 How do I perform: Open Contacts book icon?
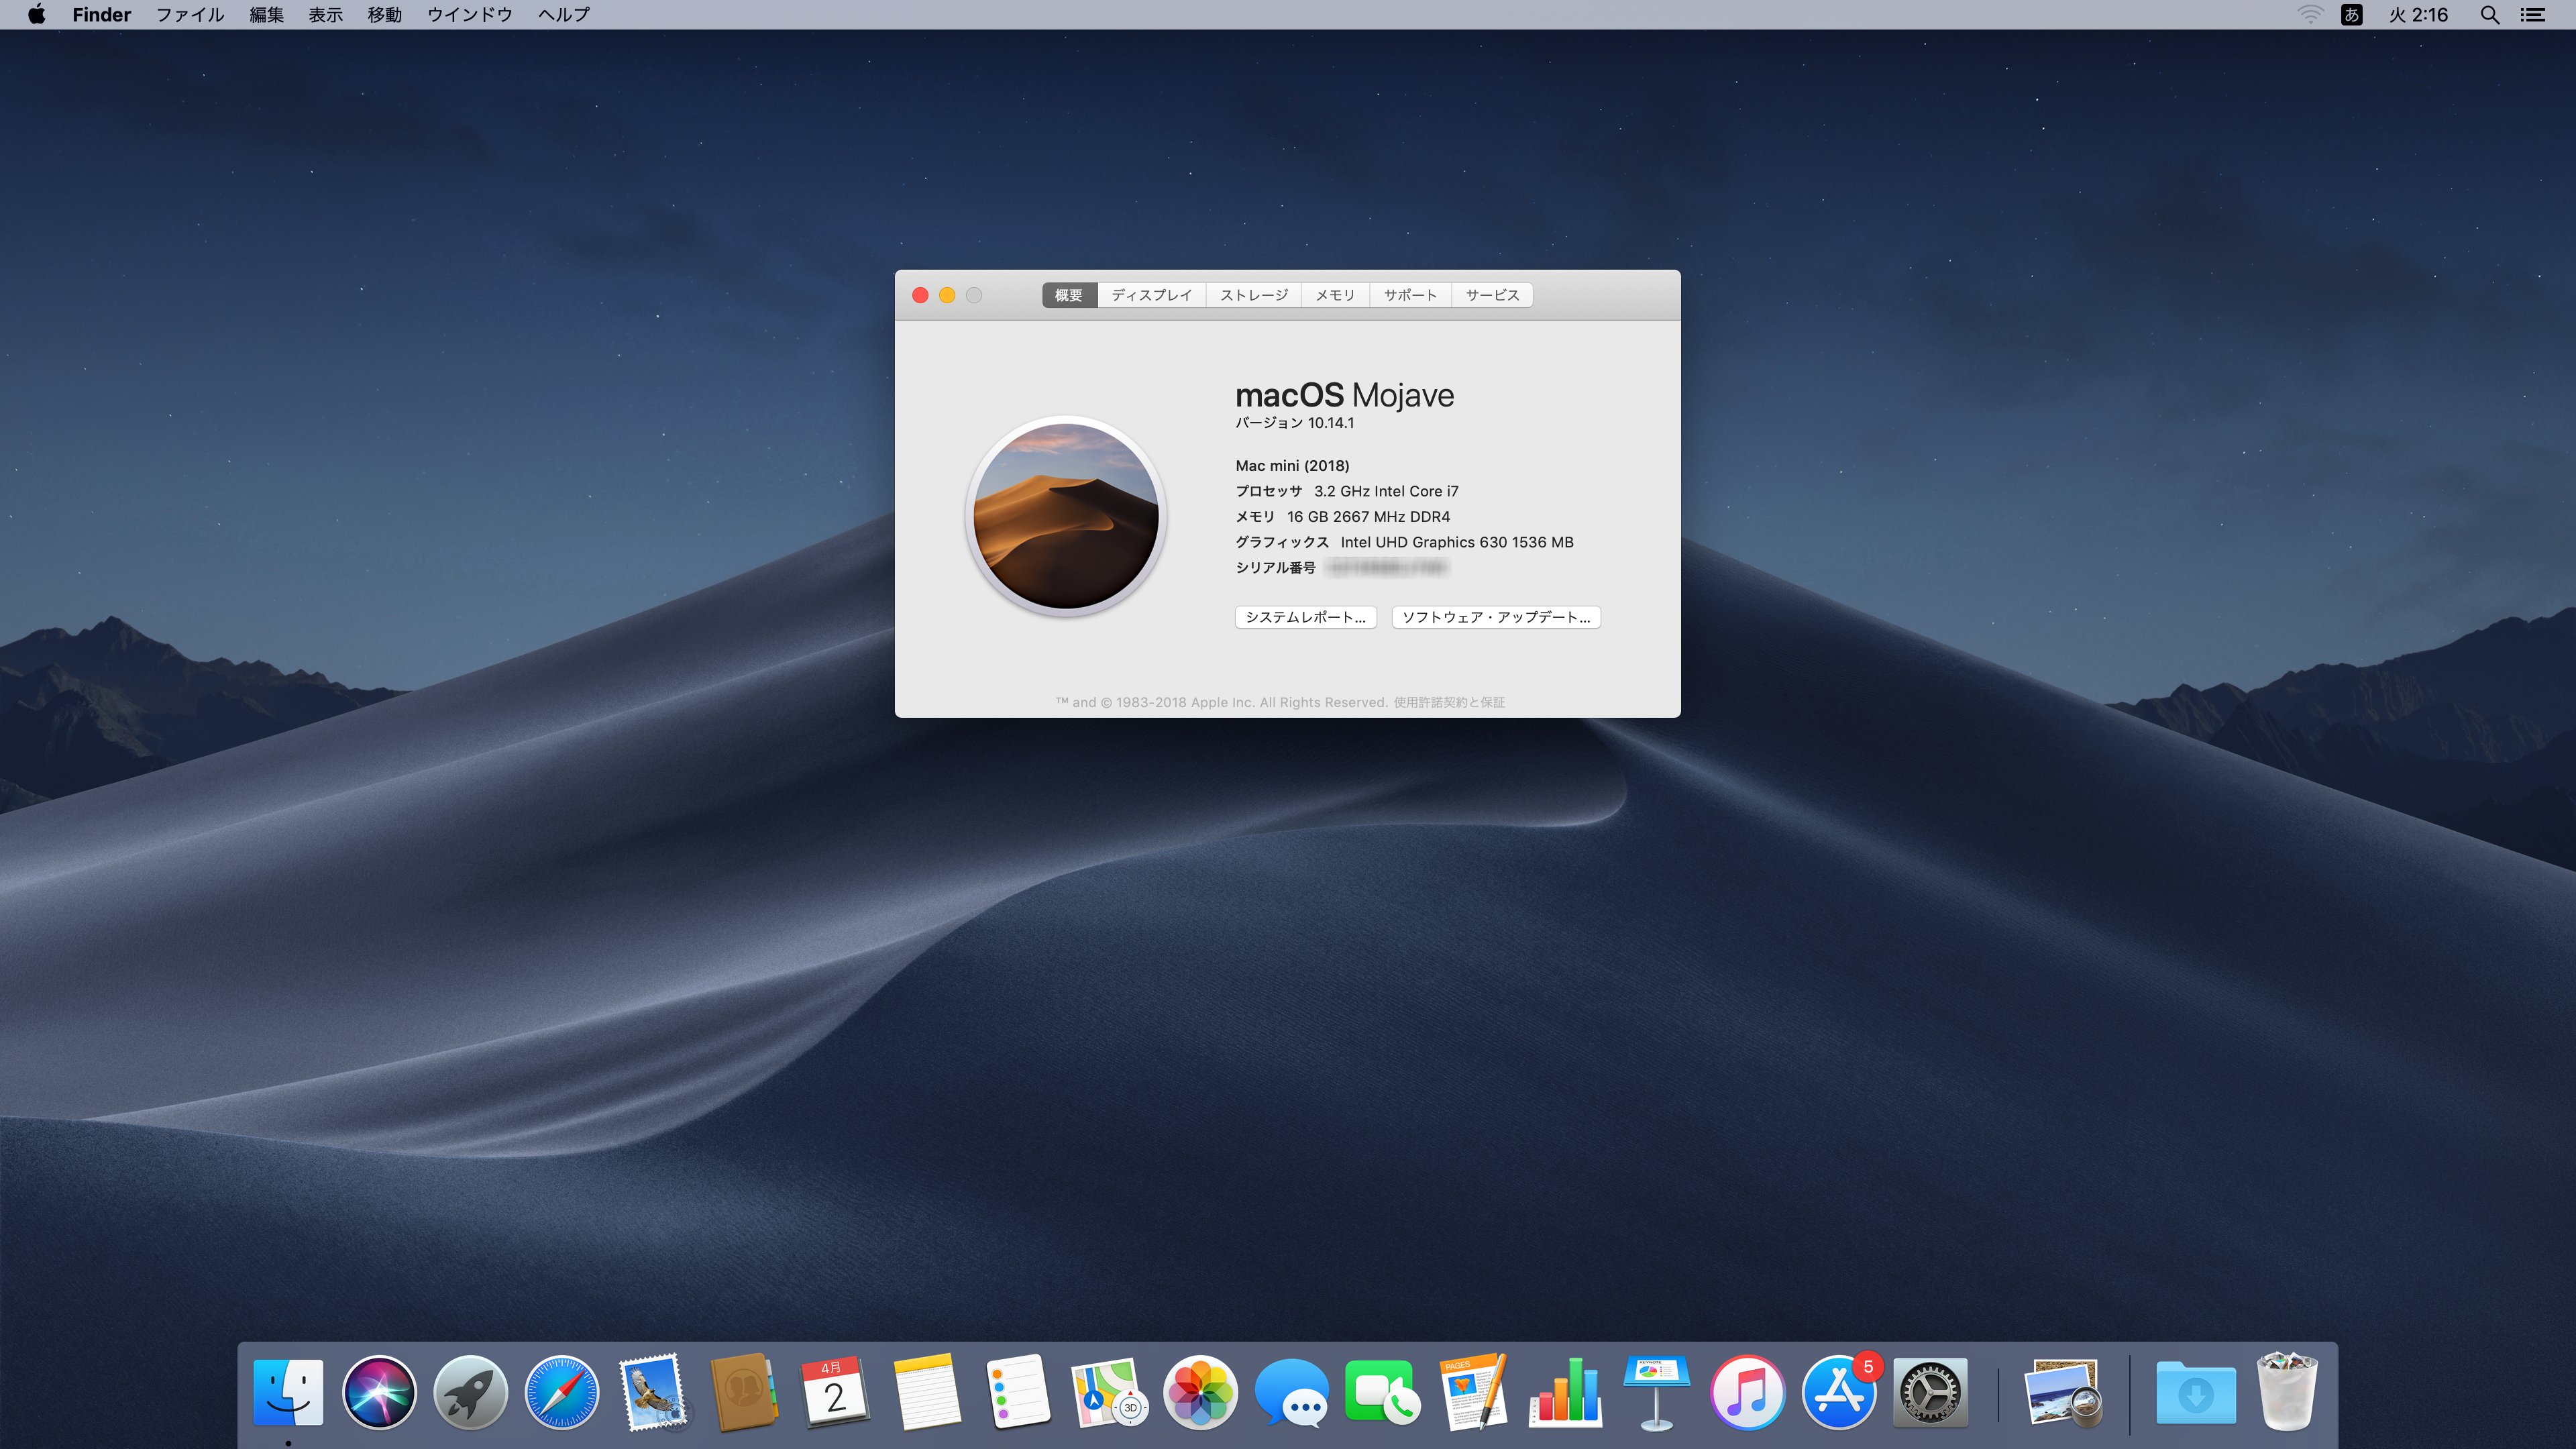[x=744, y=1392]
